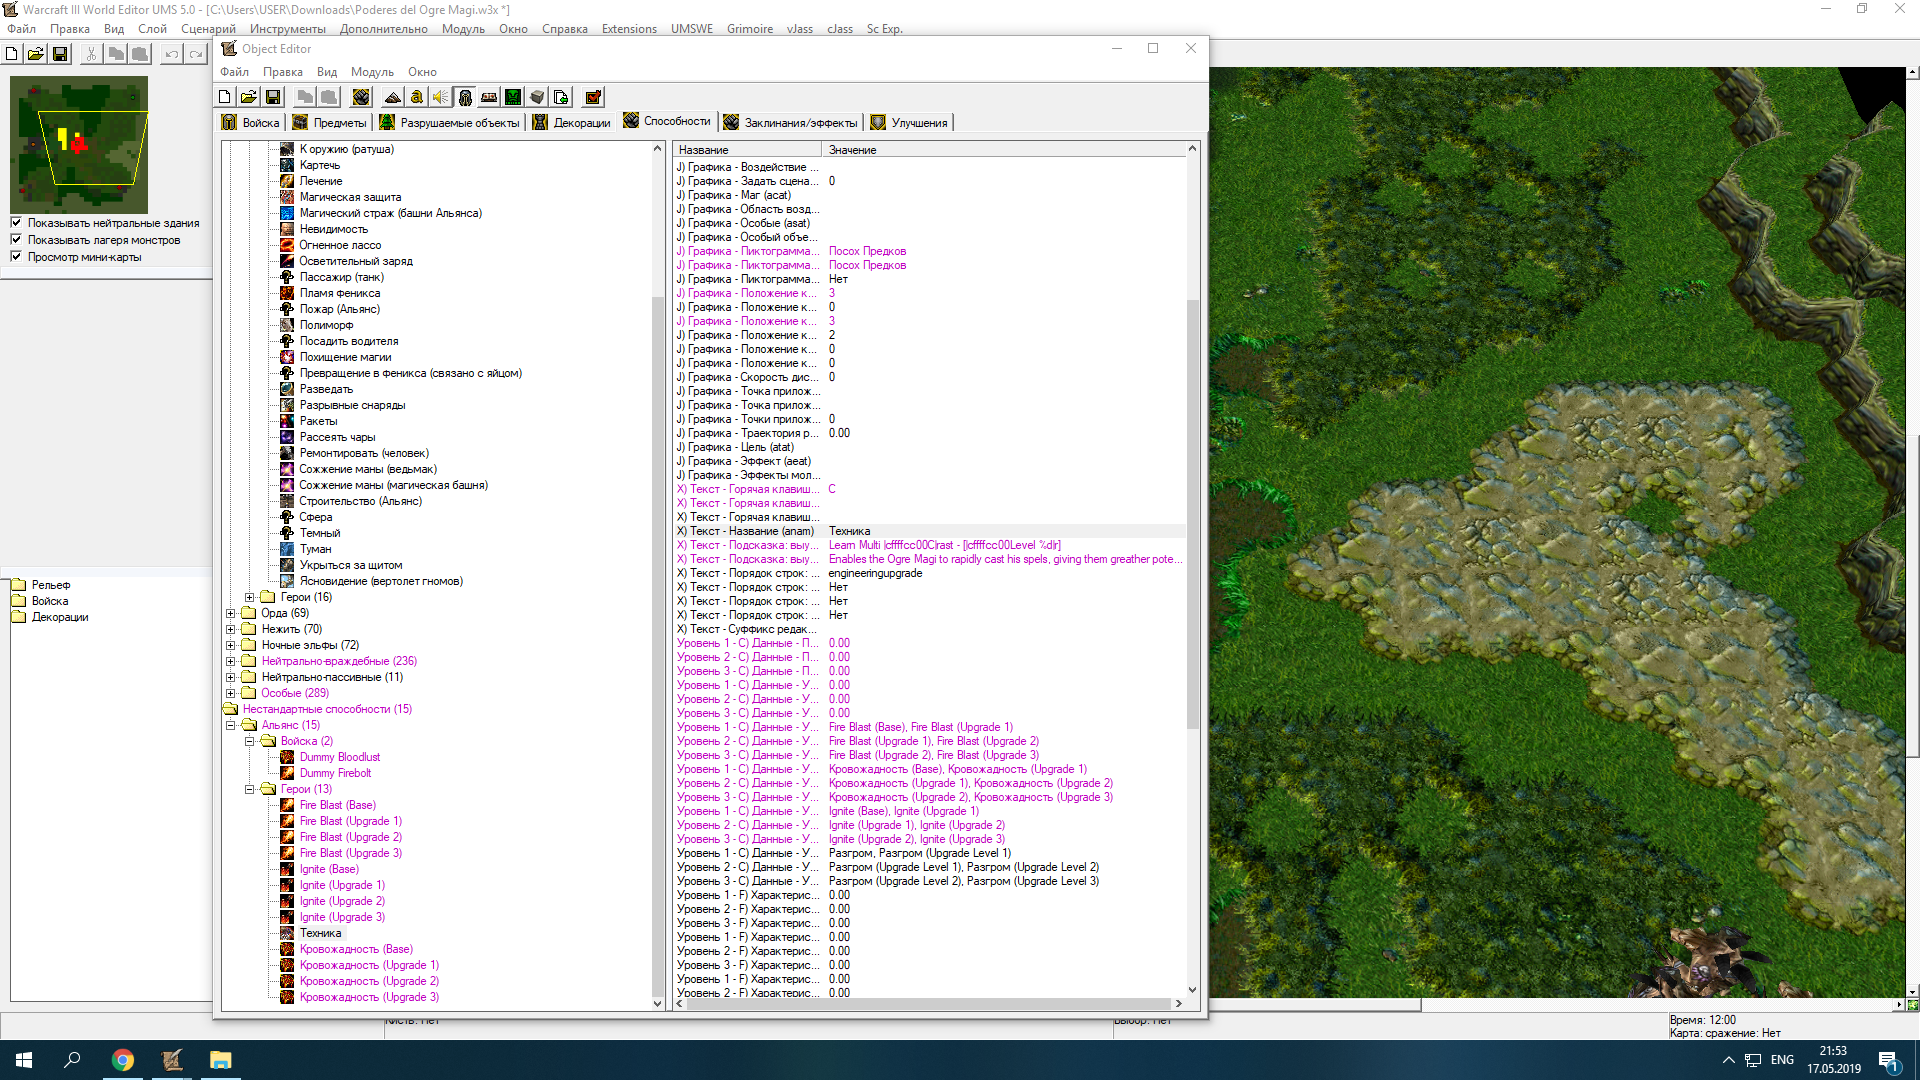Select the Dummy Bloodlust ability

[339, 757]
